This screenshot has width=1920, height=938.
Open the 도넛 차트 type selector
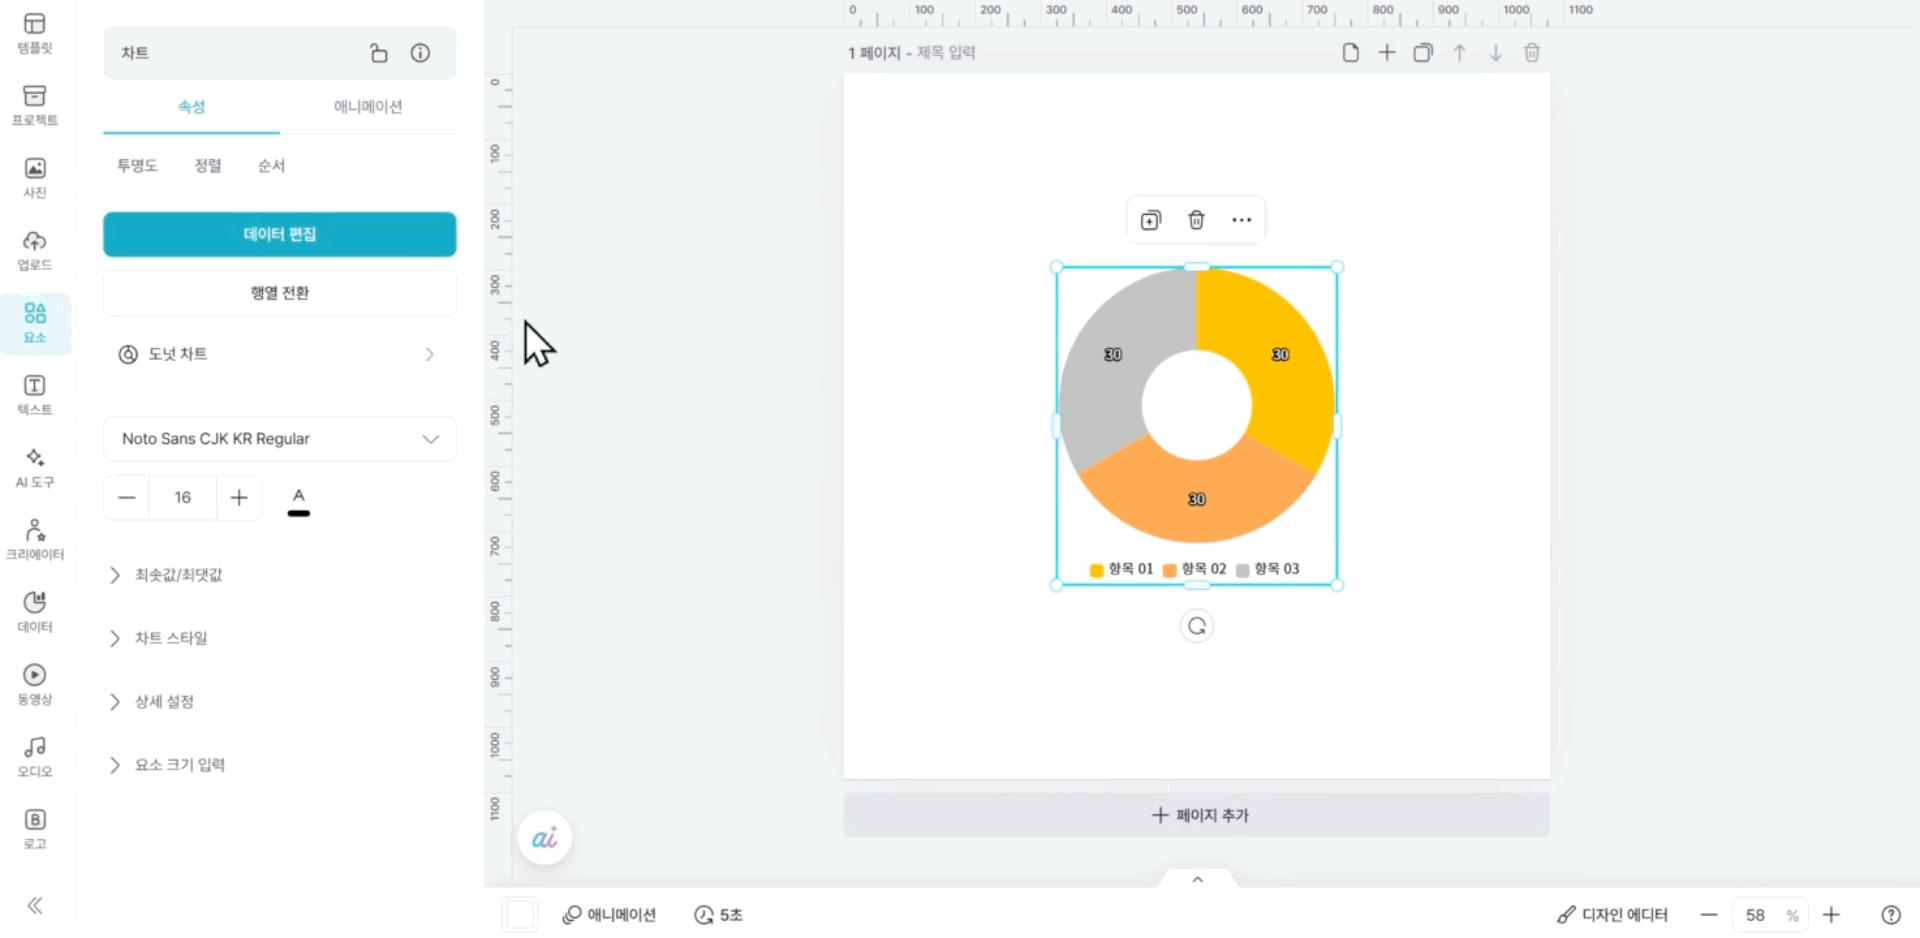click(280, 354)
